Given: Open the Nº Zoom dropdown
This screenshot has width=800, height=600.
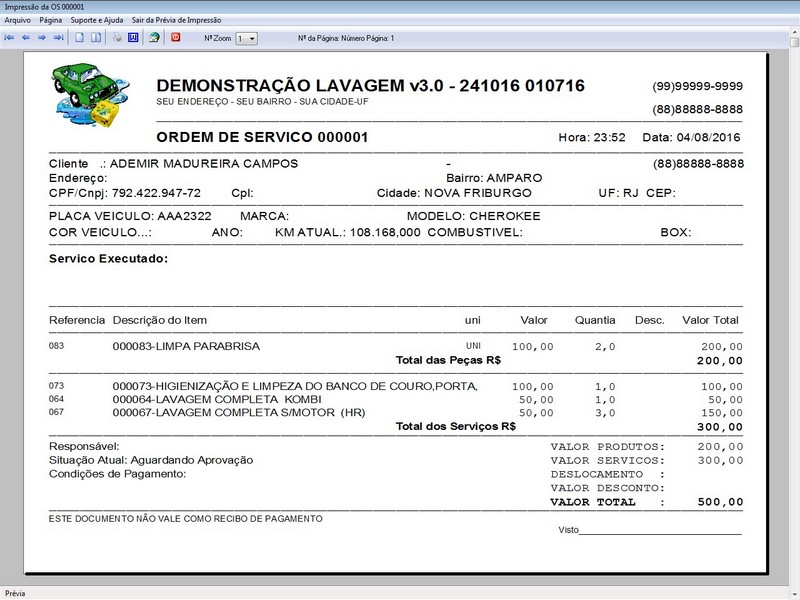Looking at the screenshot, I should 244,37.
